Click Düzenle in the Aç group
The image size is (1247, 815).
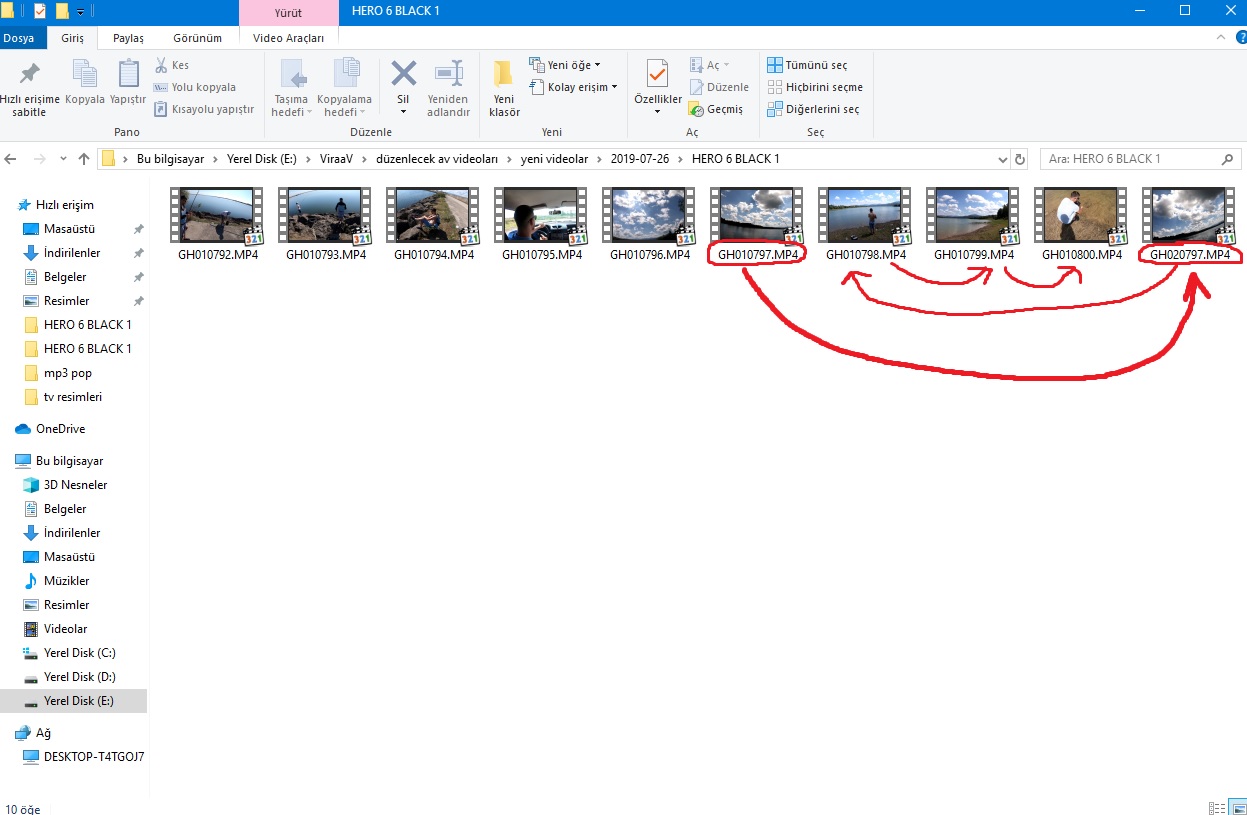[719, 87]
